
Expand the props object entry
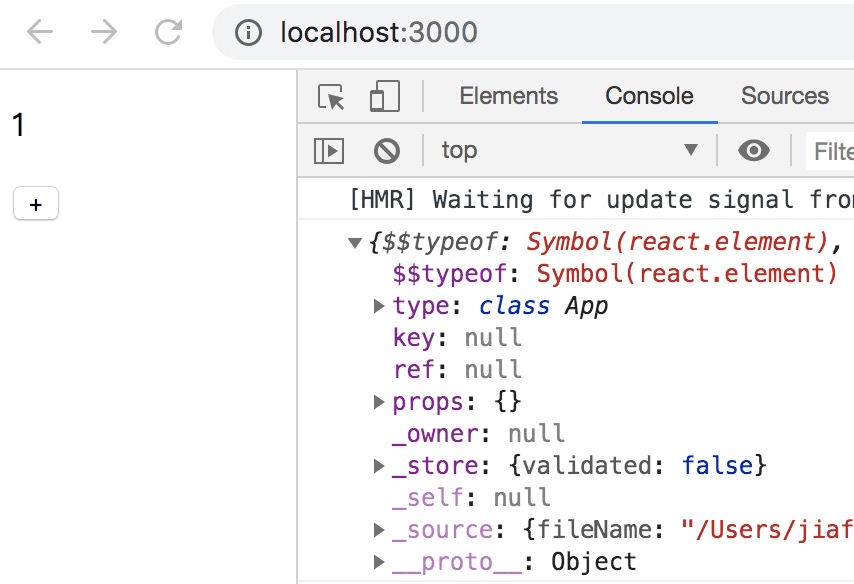coord(379,402)
